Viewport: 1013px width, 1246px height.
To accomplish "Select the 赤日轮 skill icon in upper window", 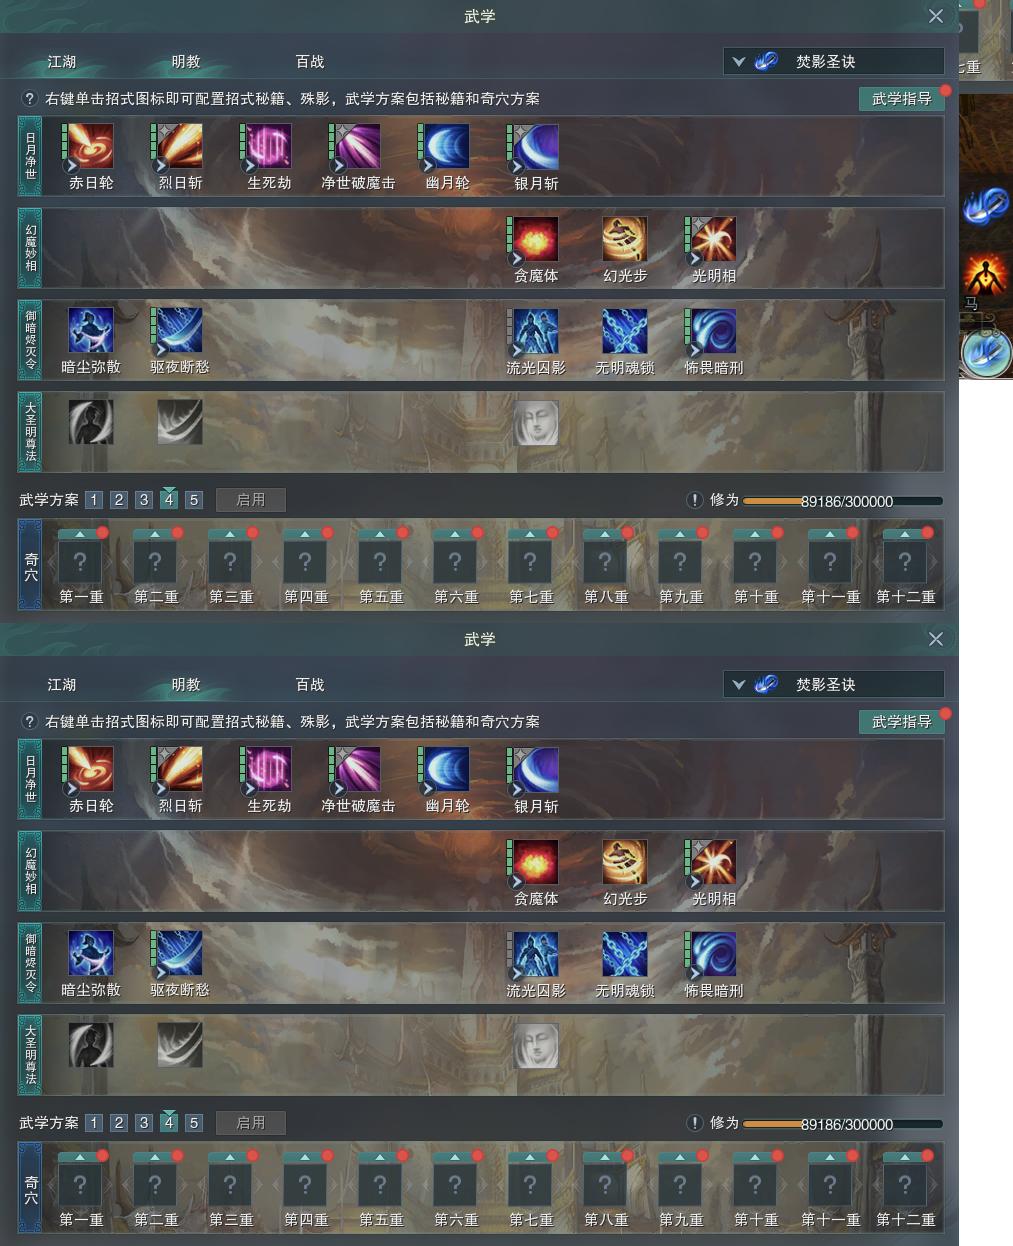I will [x=91, y=148].
